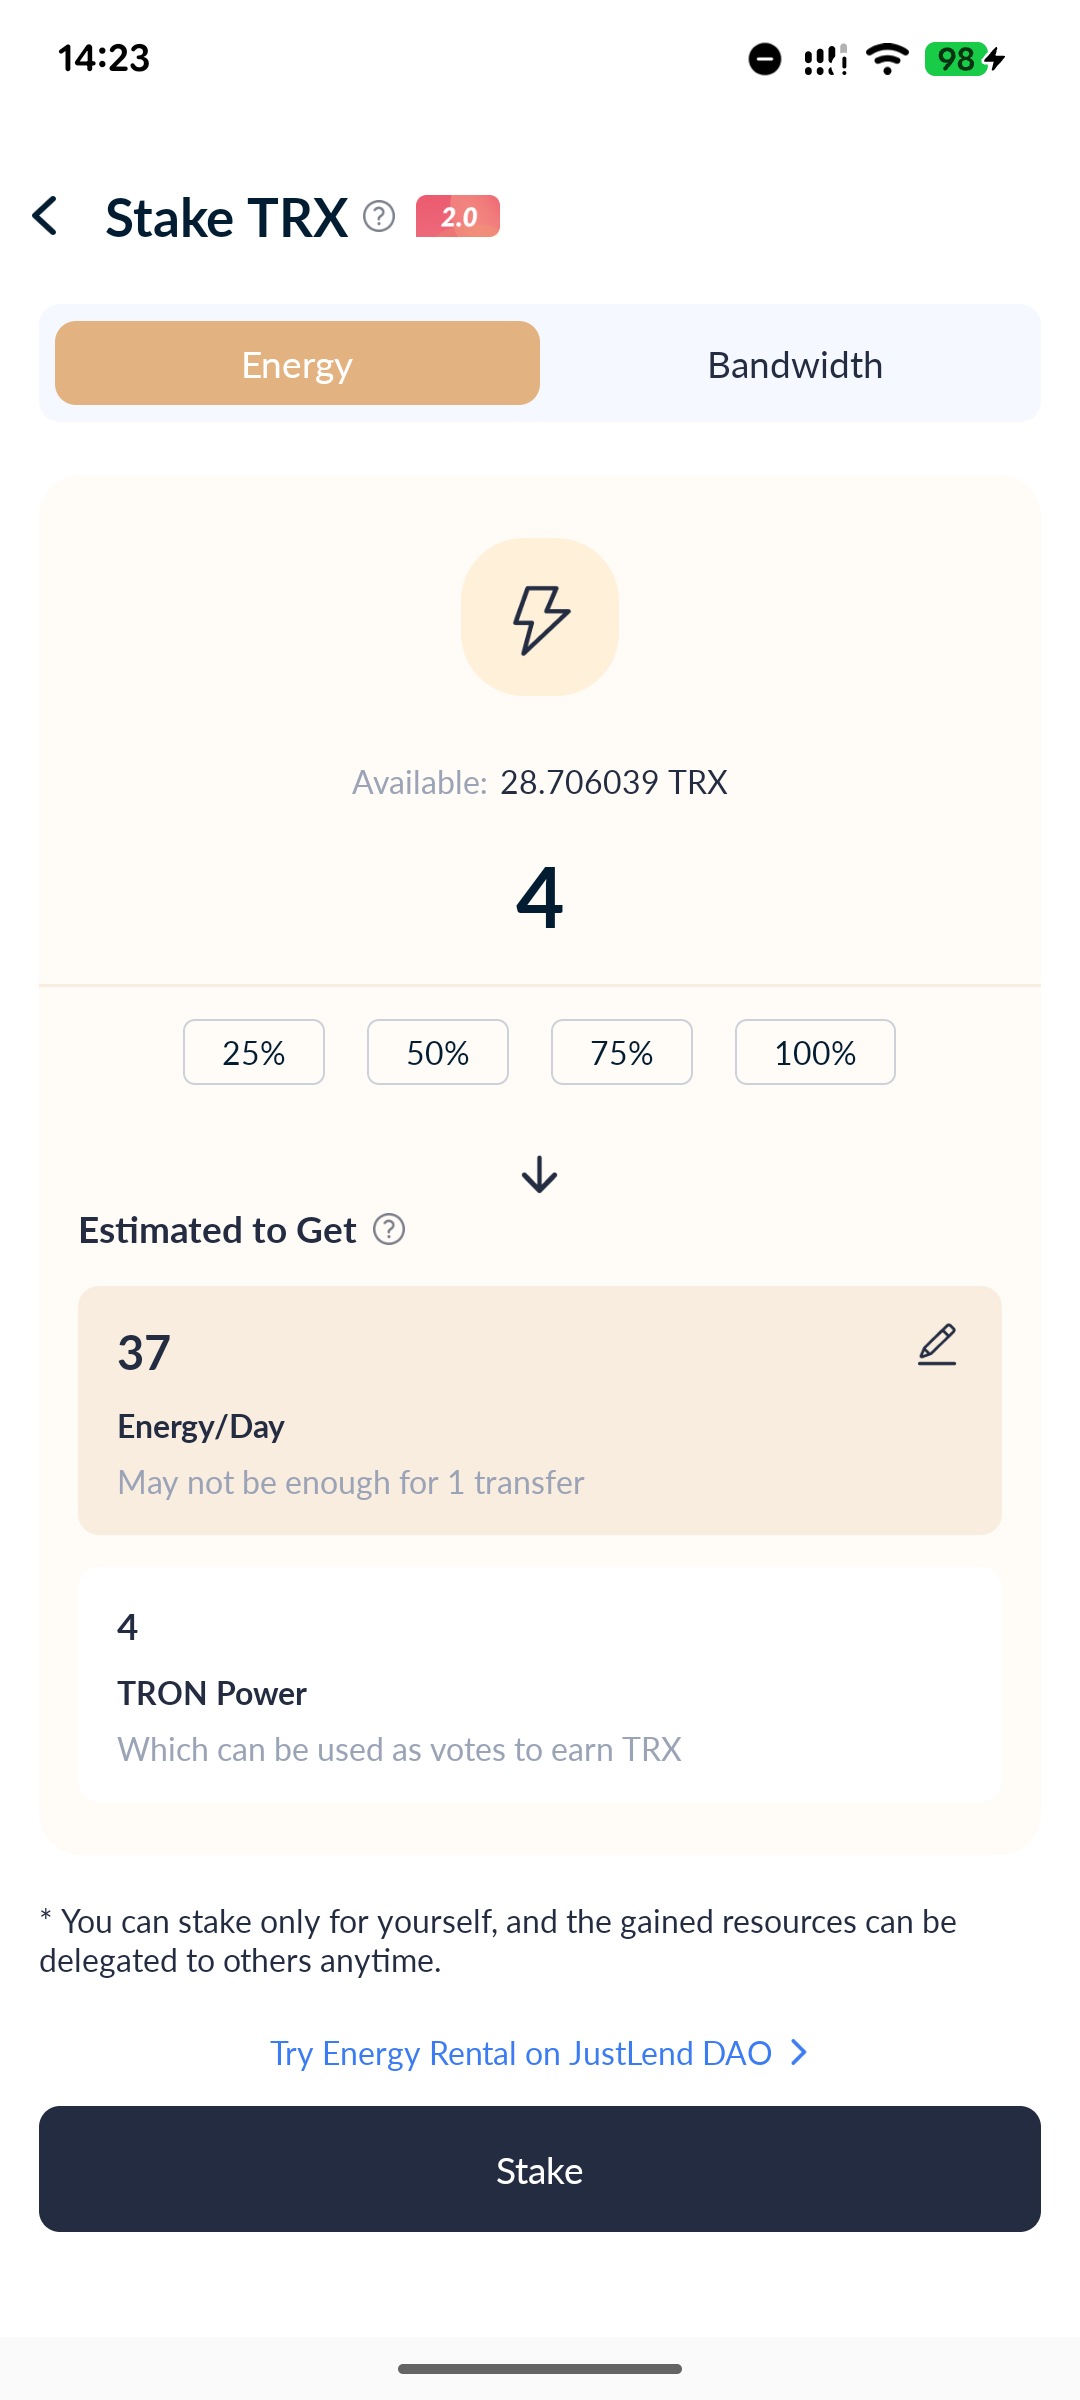Select the 50% amount option
This screenshot has height=2400, width=1080.
[438, 1052]
